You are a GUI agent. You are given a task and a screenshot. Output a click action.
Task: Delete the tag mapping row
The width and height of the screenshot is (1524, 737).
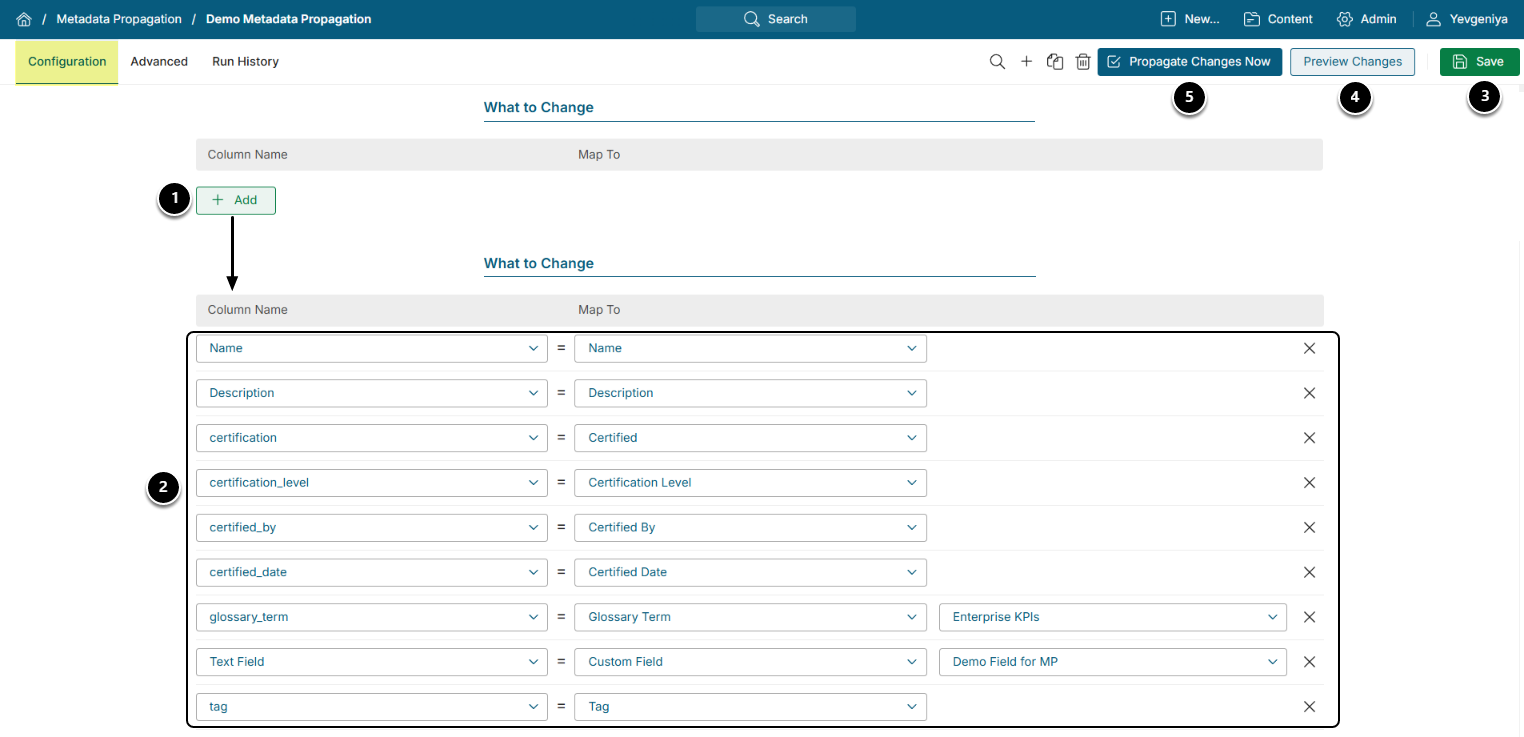click(1309, 707)
